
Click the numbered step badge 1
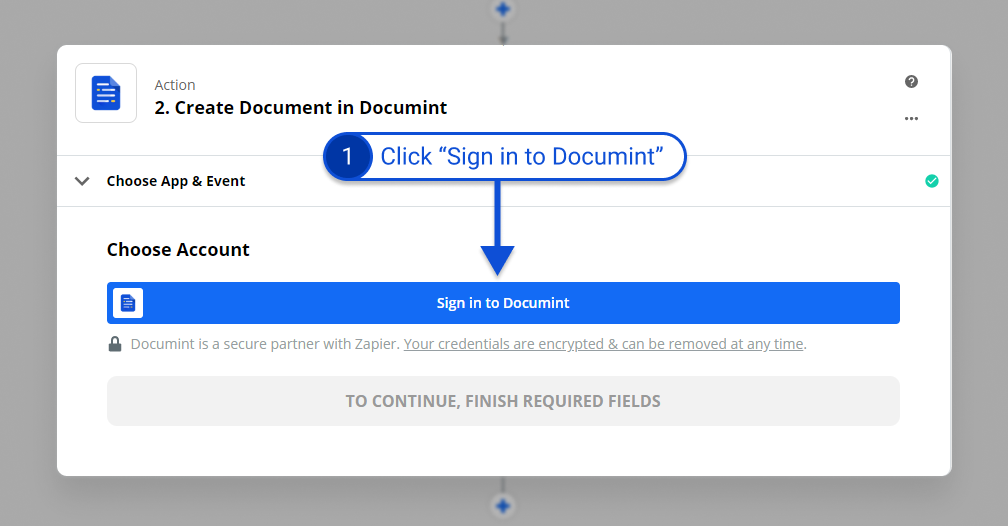click(x=348, y=157)
